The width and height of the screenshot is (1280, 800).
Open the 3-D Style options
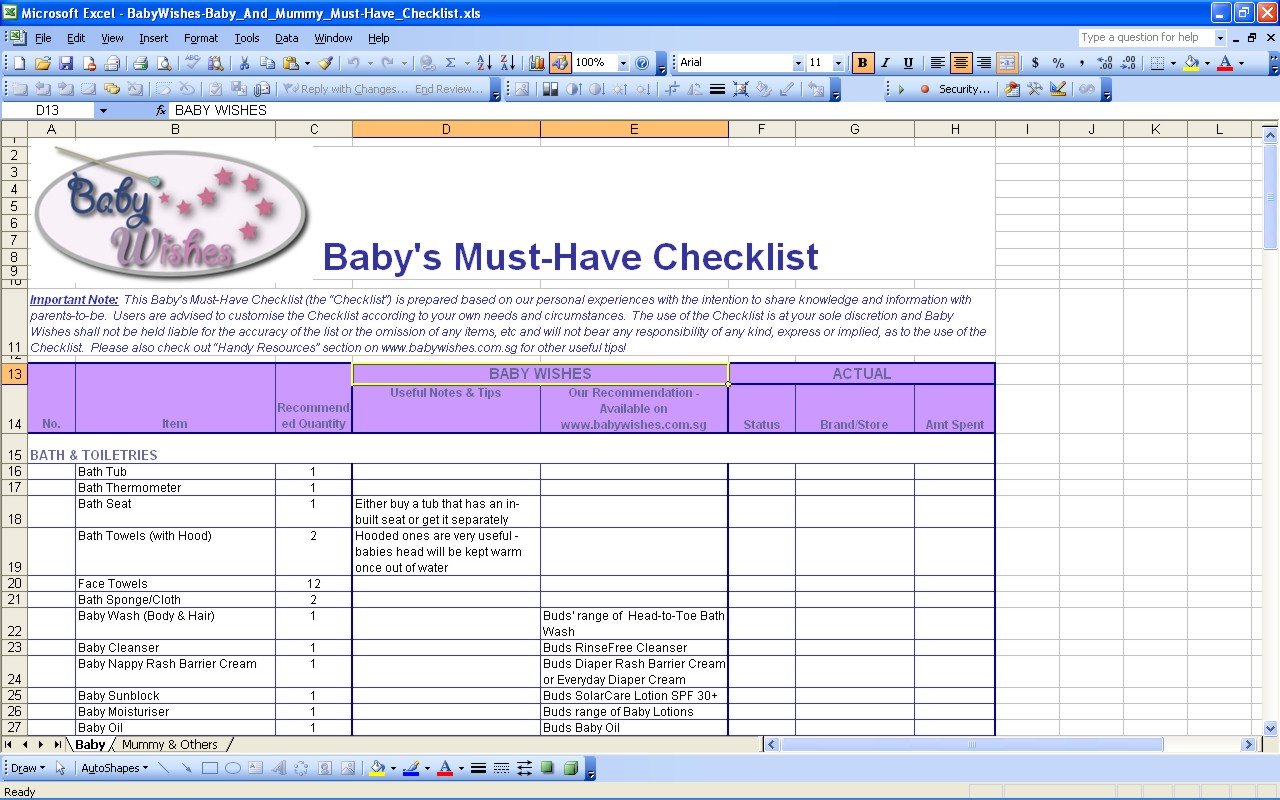coord(570,769)
